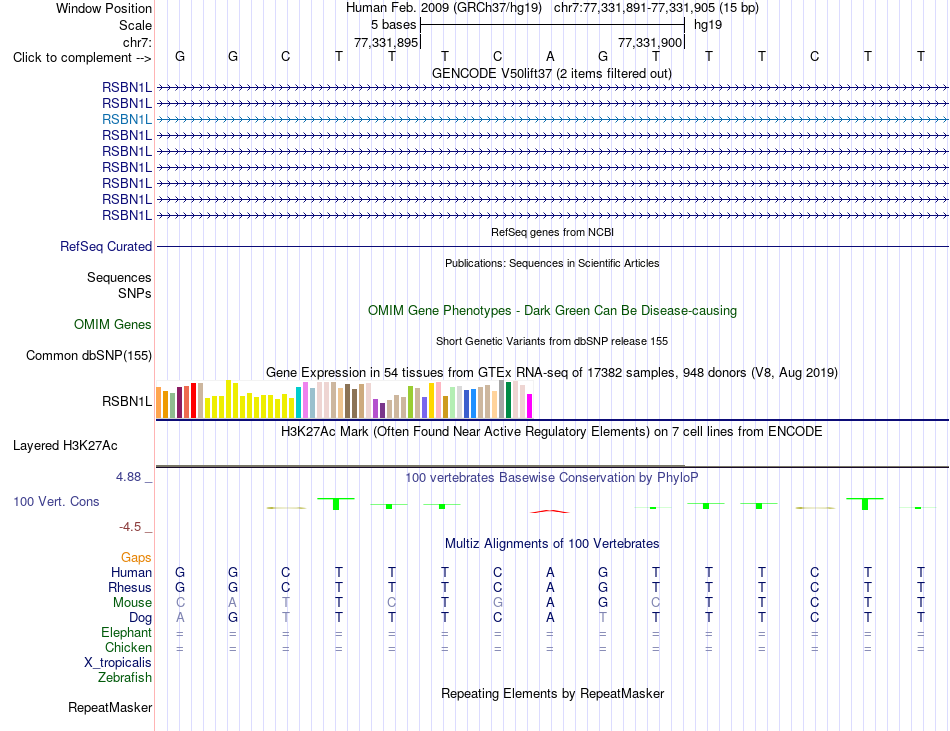Click the RSBN1L label beside the GTEx bar chart

(x=127, y=402)
